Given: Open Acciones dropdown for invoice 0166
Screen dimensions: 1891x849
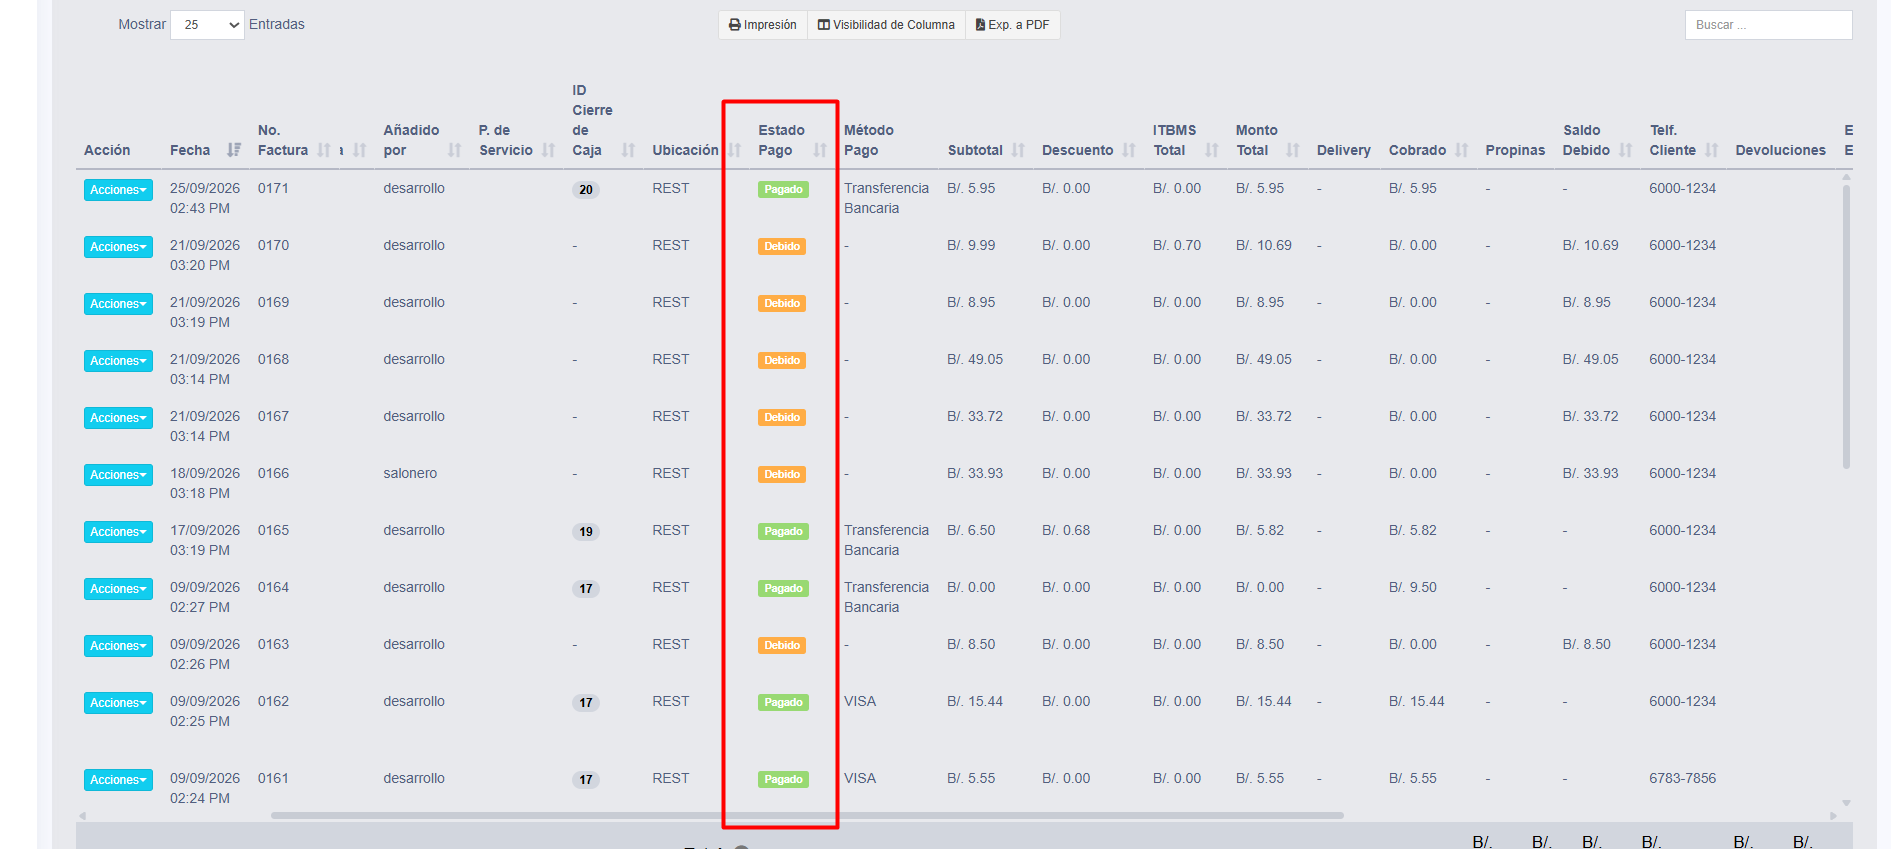Looking at the screenshot, I should coord(118,475).
